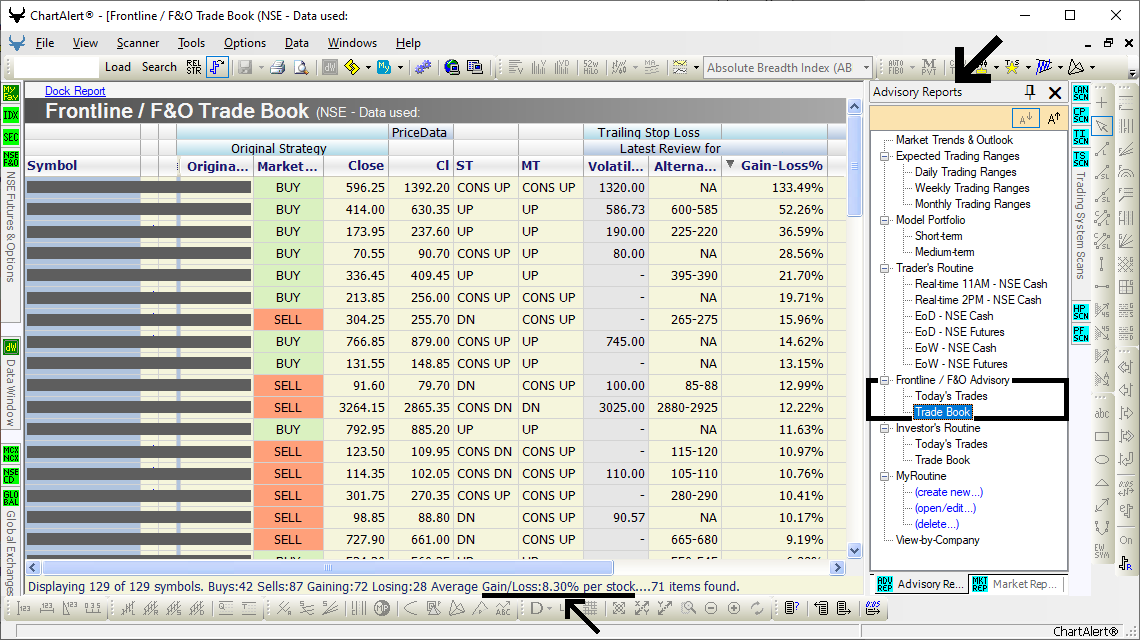Click the MCX NCX green sidebar icon
The width and height of the screenshot is (1140, 640).
(x=11, y=454)
